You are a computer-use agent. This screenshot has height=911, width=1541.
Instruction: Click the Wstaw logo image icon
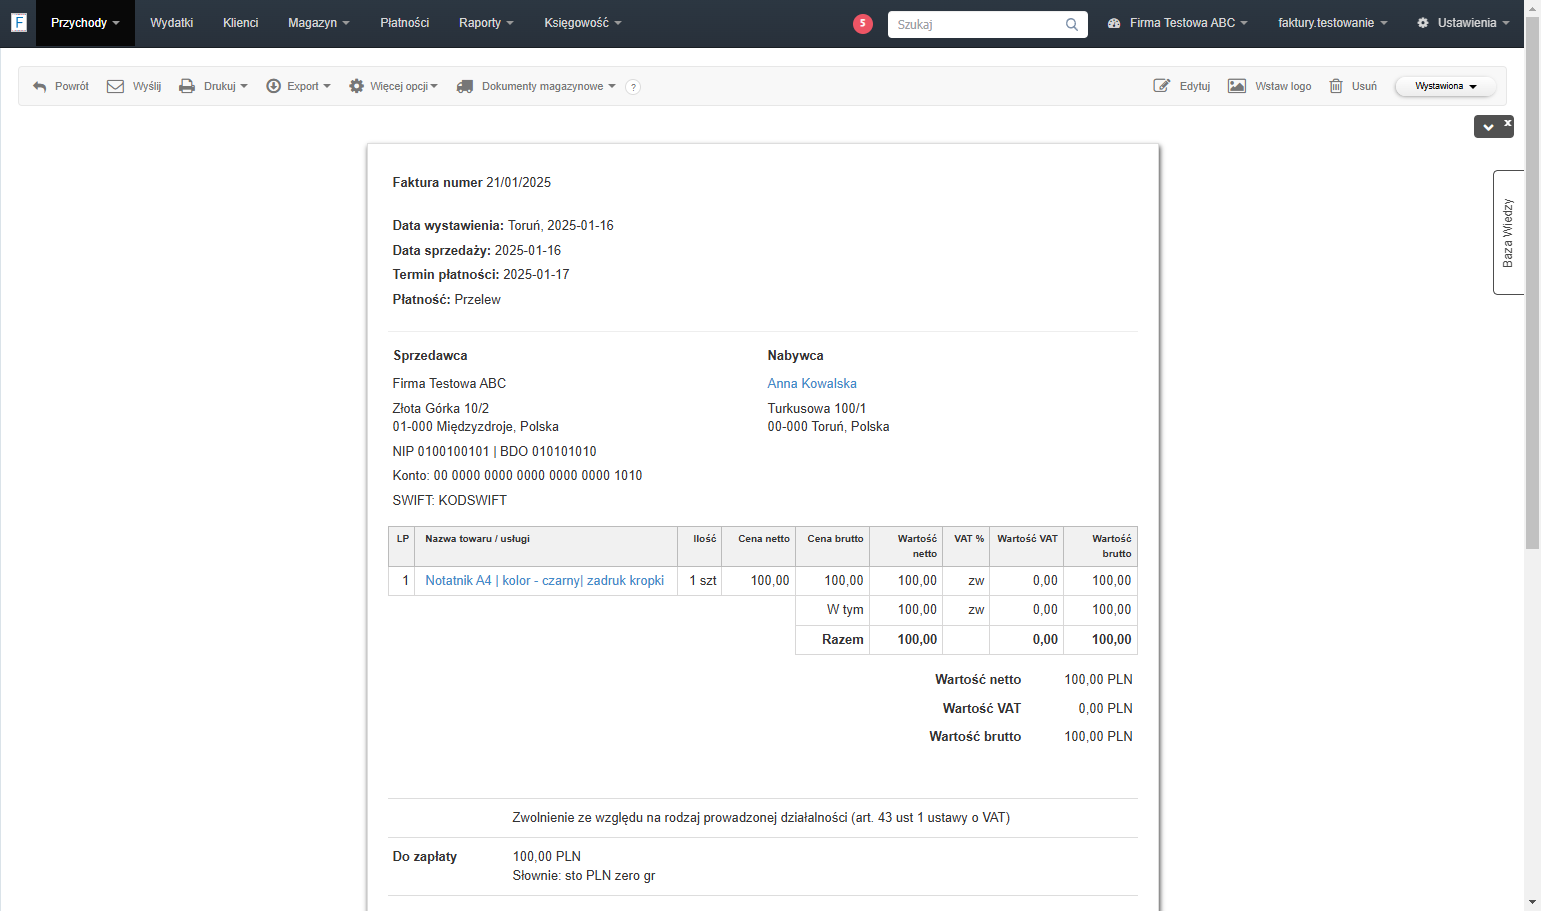[x=1237, y=86]
